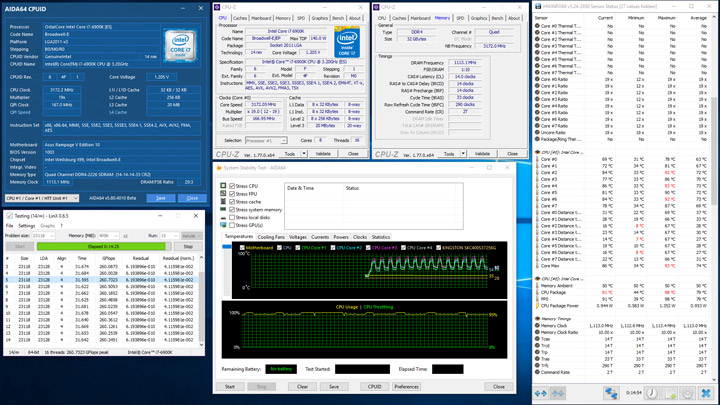Toggle the Motherboard temperature graph checkbox

[241, 247]
